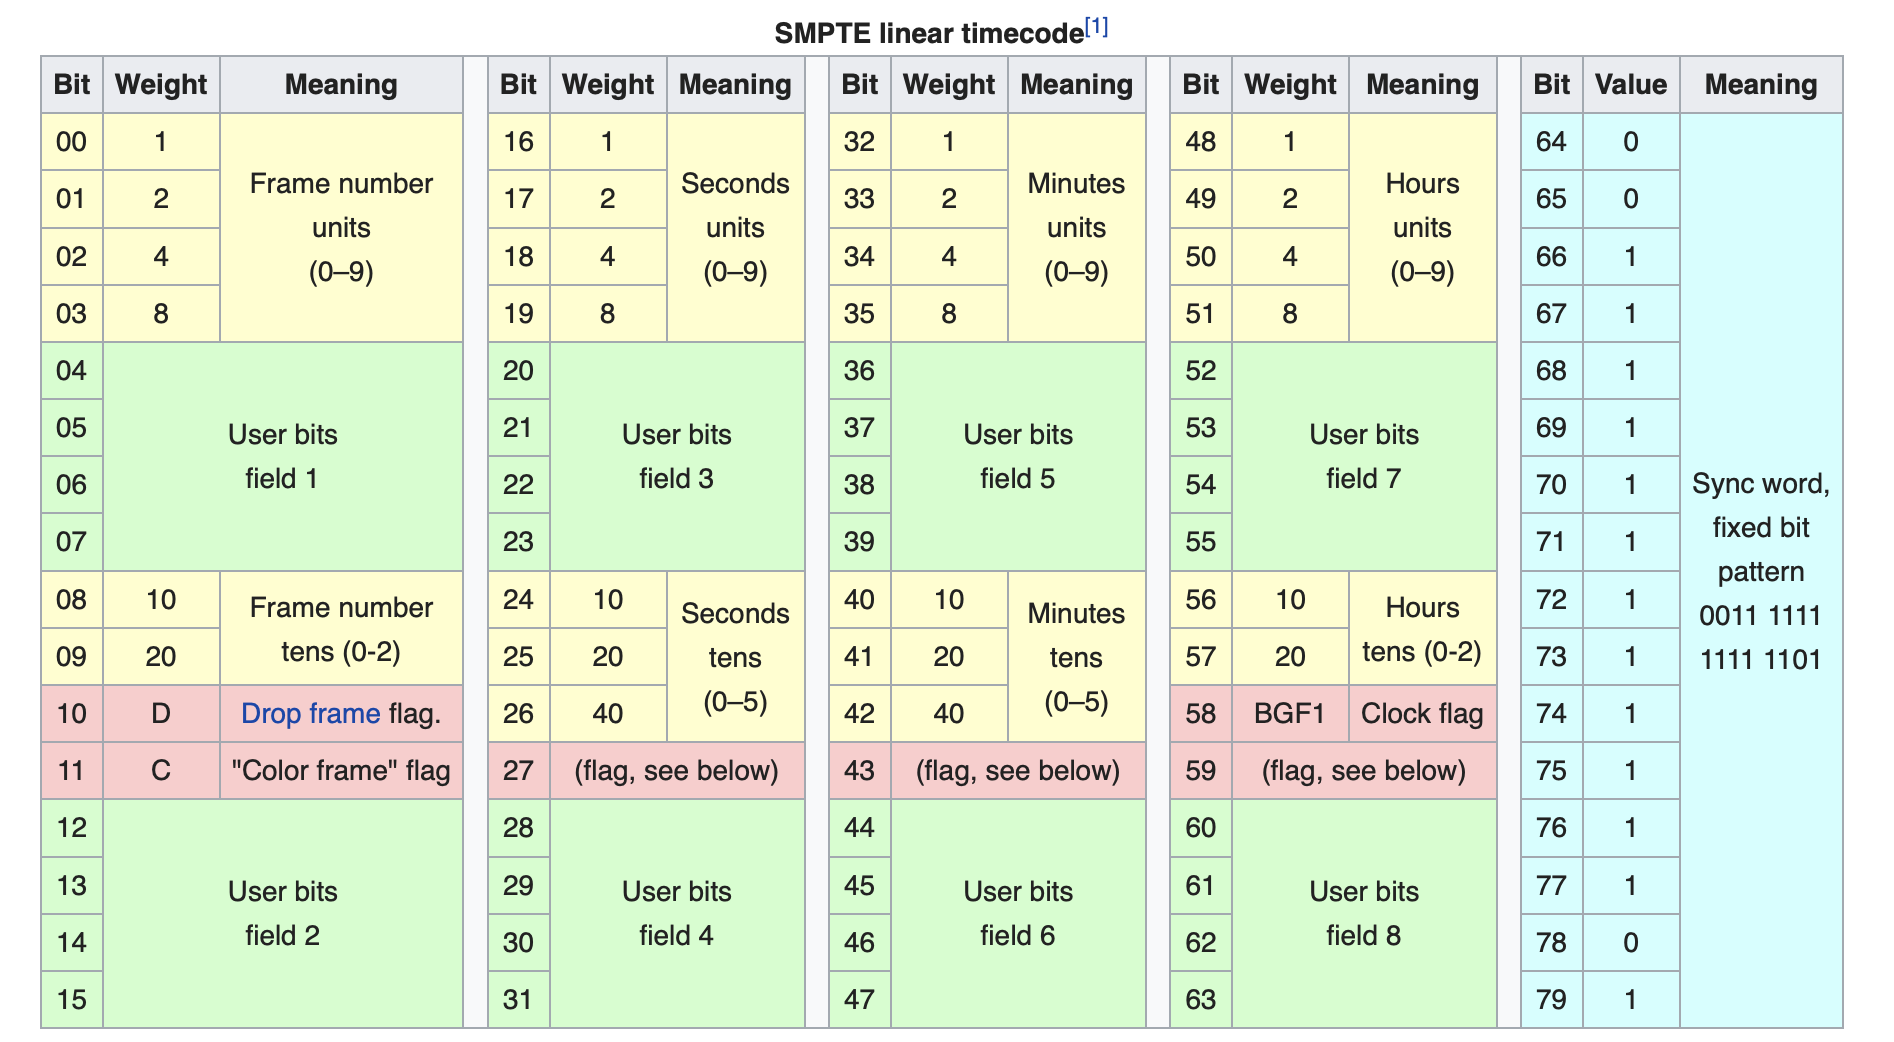Viewport: 1894px width, 1042px height.
Task: Click the [1] citation superscript link
Action: point(1096,27)
